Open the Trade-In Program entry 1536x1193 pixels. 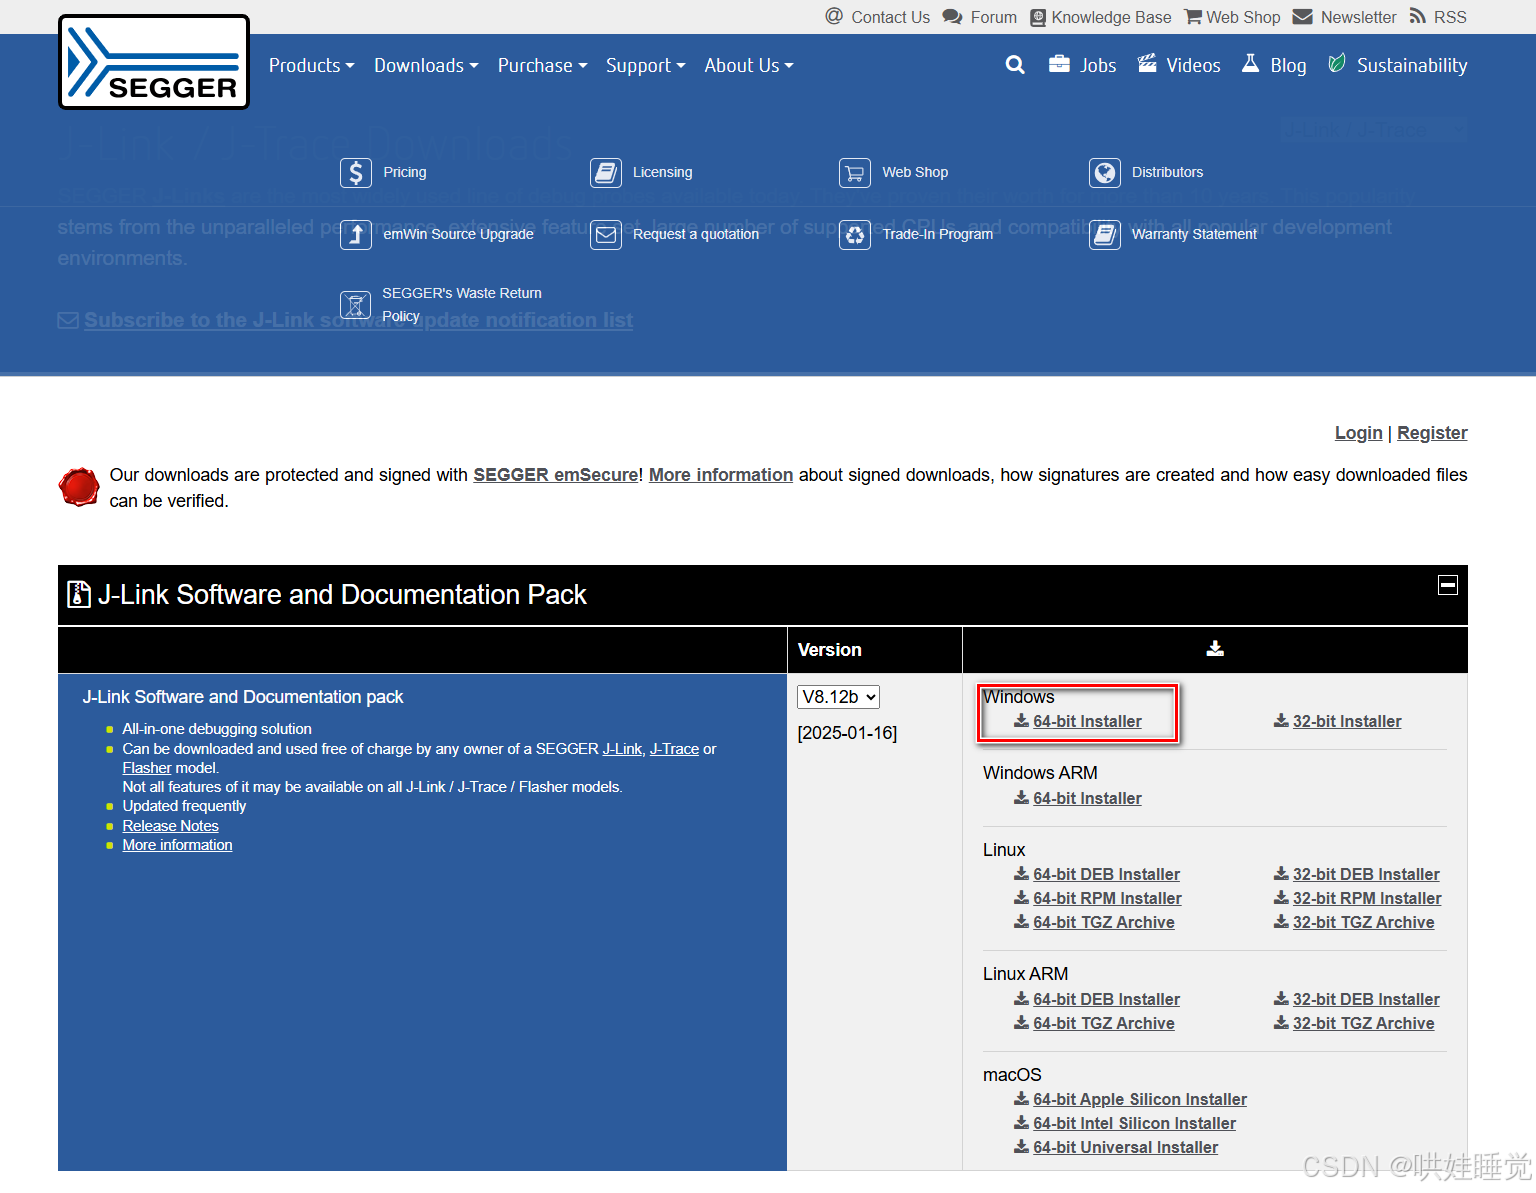[937, 234]
